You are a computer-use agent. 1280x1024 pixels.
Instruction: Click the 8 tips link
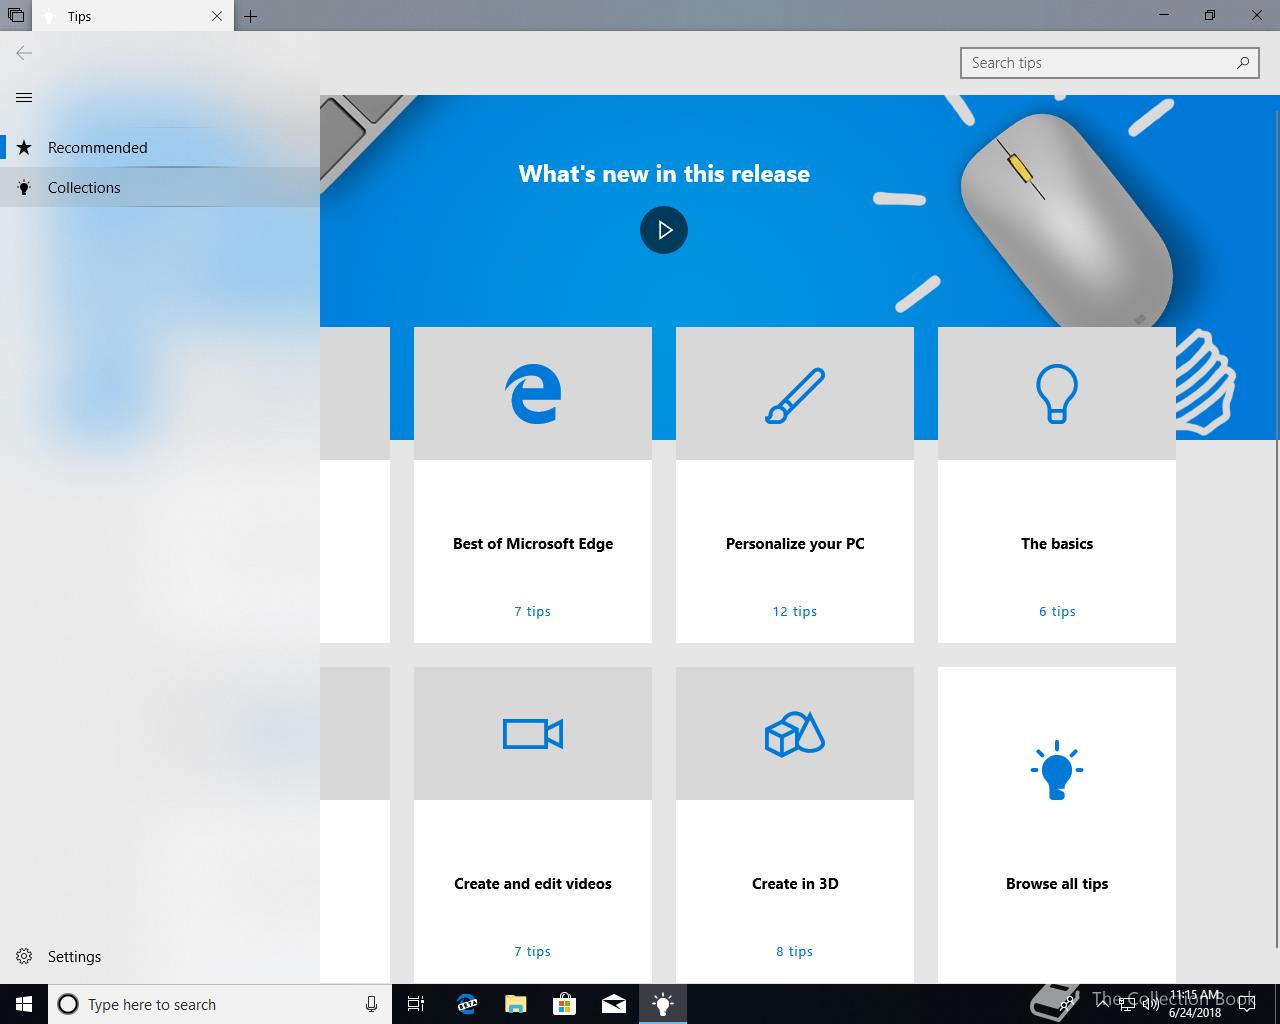point(795,951)
